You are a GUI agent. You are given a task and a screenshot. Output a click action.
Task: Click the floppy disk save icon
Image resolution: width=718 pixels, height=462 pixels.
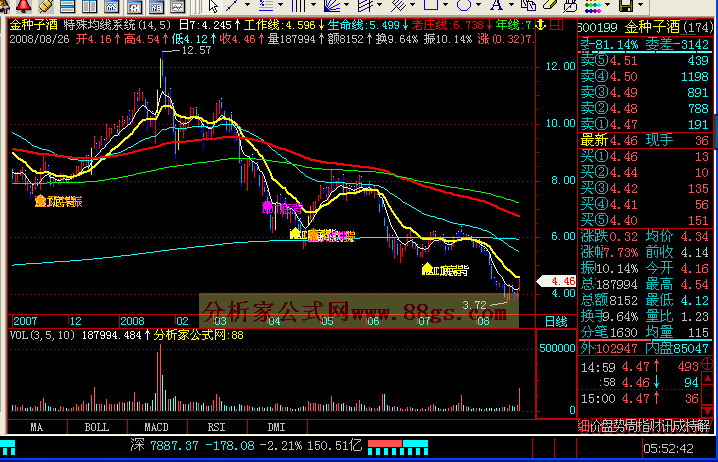(x=626, y=5)
